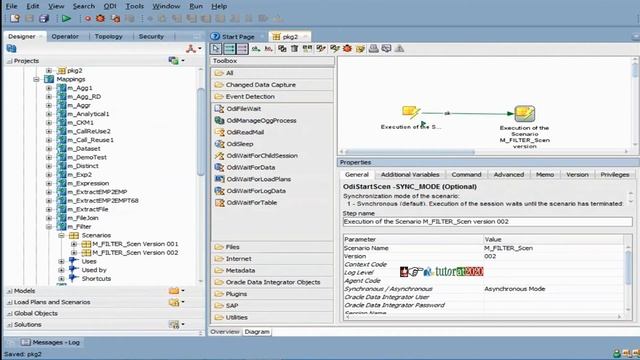
Task: Click the Scenario Name parameter row
Action: pos(483,248)
